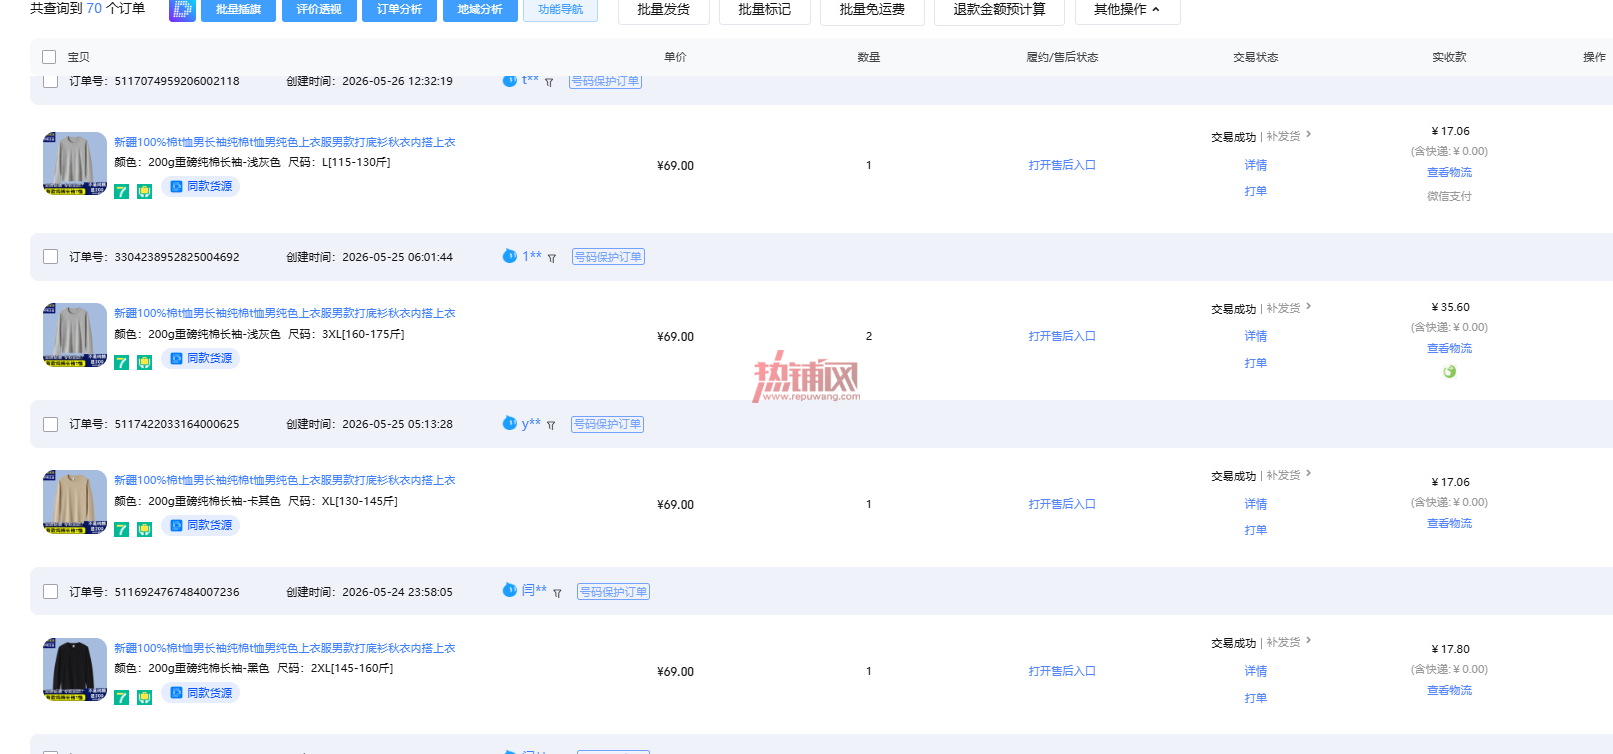Click the Wangwang chat icon next to buyer 闫**
The width and height of the screenshot is (1613, 754).
[x=509, y=591]
